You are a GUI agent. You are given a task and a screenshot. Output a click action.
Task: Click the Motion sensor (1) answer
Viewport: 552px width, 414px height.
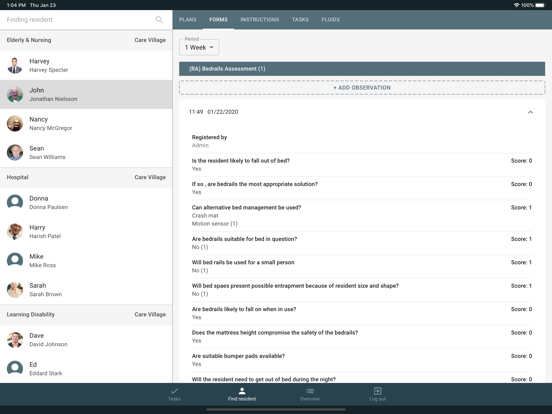[x=215, y=224]
